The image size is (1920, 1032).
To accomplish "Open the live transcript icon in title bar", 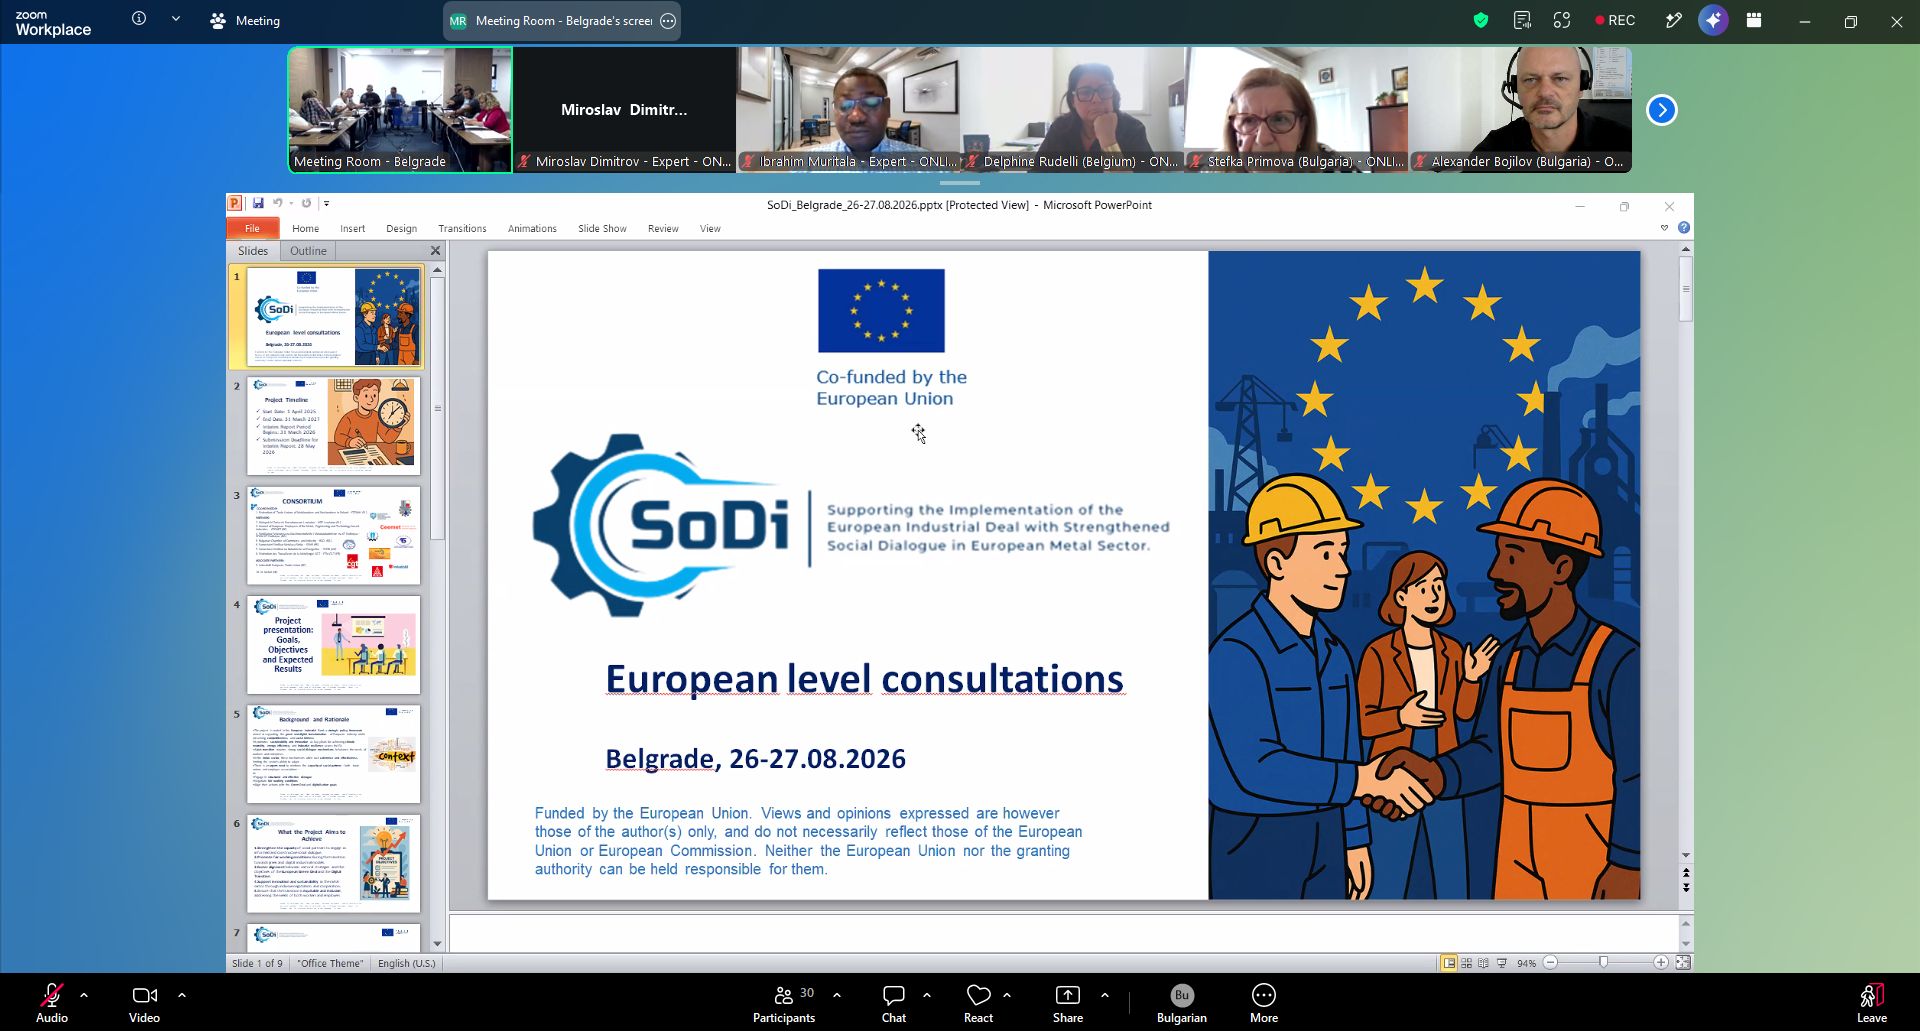I will tap(1522, 20).
